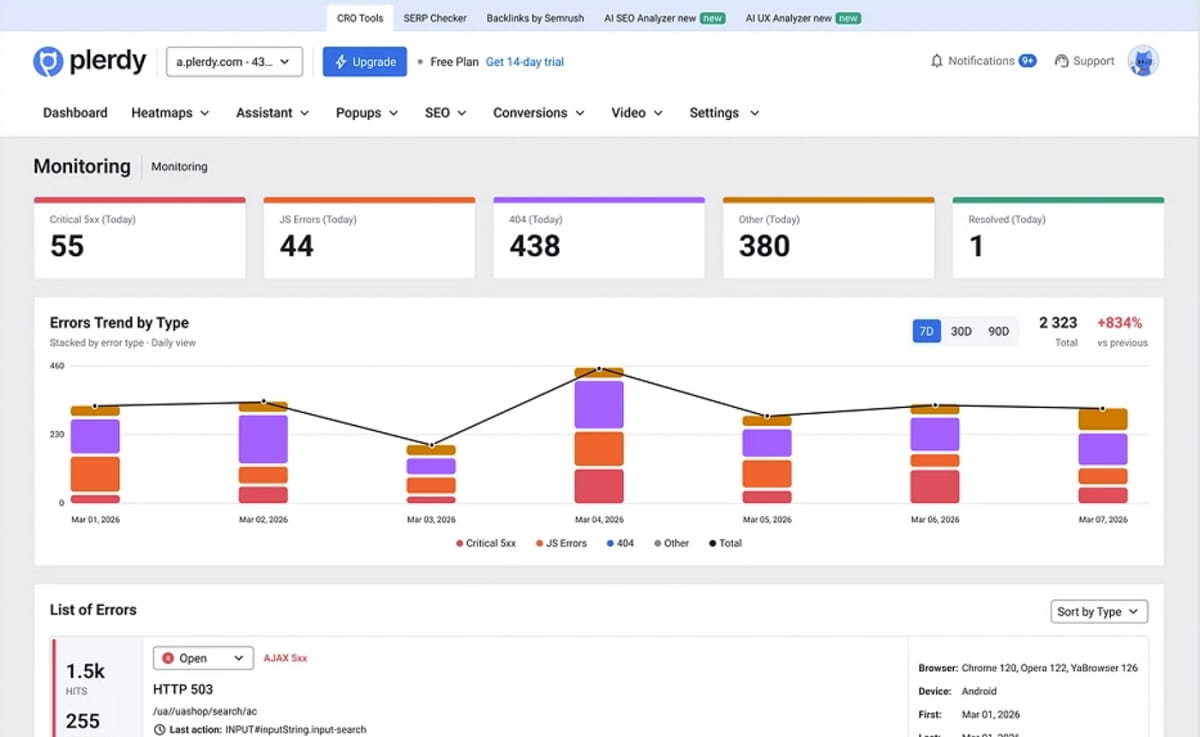Click the List of Errors heading
The width and height of the screenshot is (1200, 737).
point(93,610)
